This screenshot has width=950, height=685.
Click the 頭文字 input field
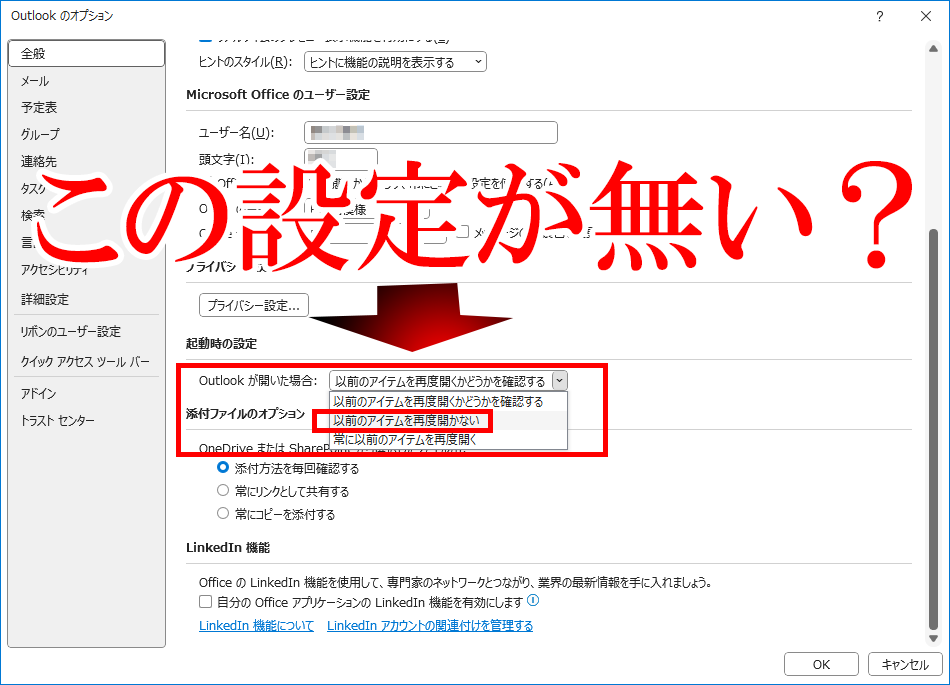341,159
